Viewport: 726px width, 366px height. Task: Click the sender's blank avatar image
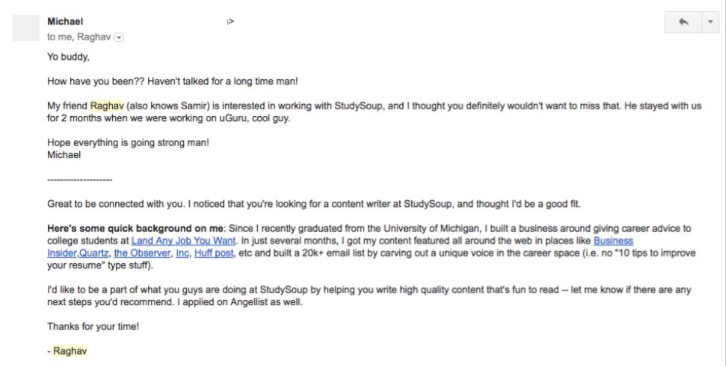coord(26,28)
